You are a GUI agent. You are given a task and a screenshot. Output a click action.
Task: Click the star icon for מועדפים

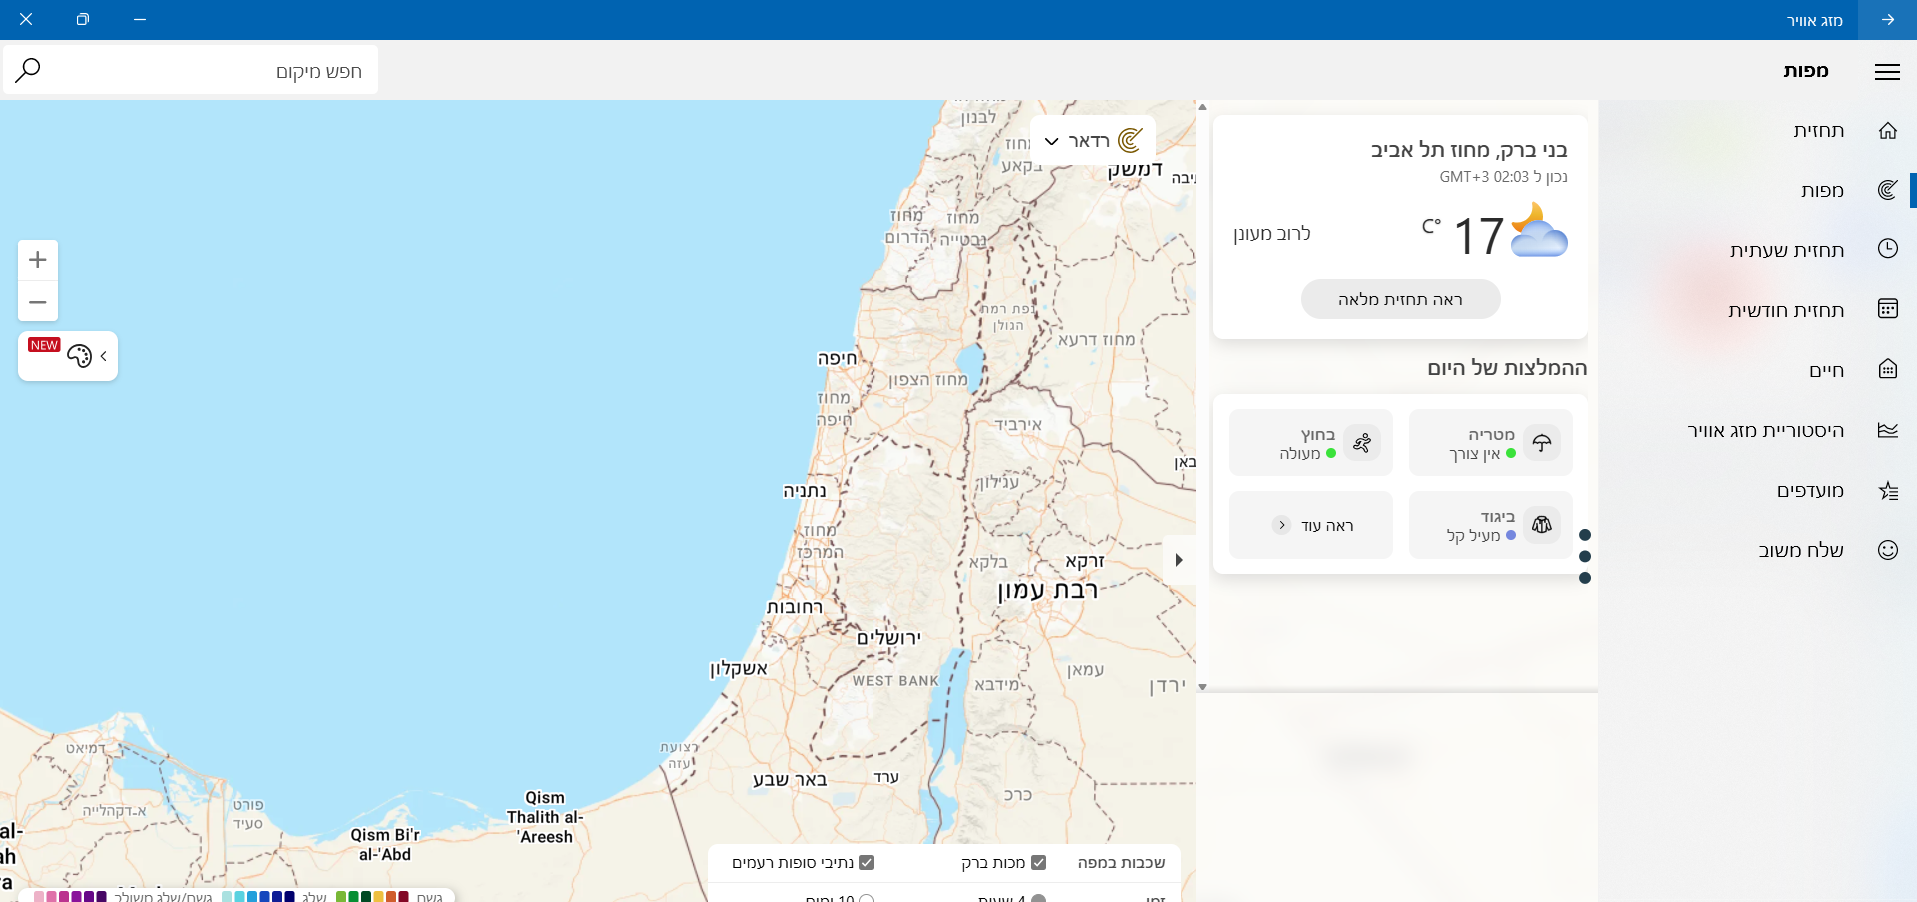[1887, 490]
